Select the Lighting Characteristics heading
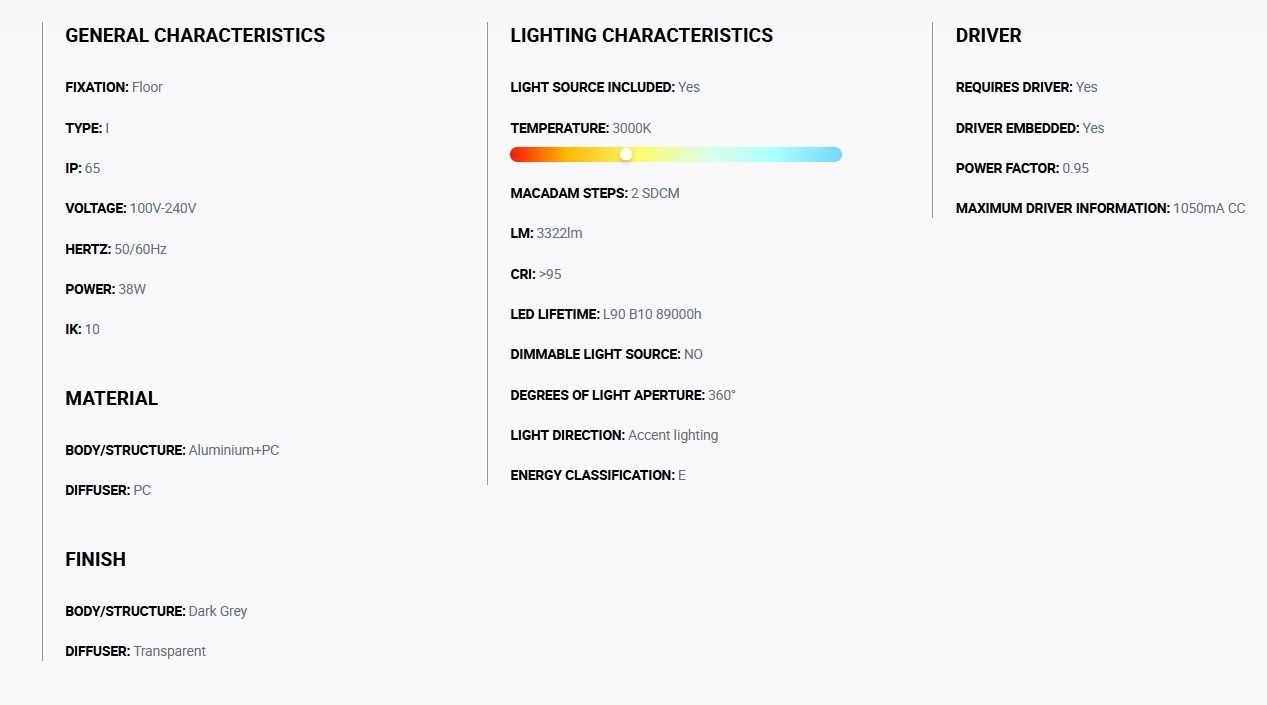 coord(641,35)
